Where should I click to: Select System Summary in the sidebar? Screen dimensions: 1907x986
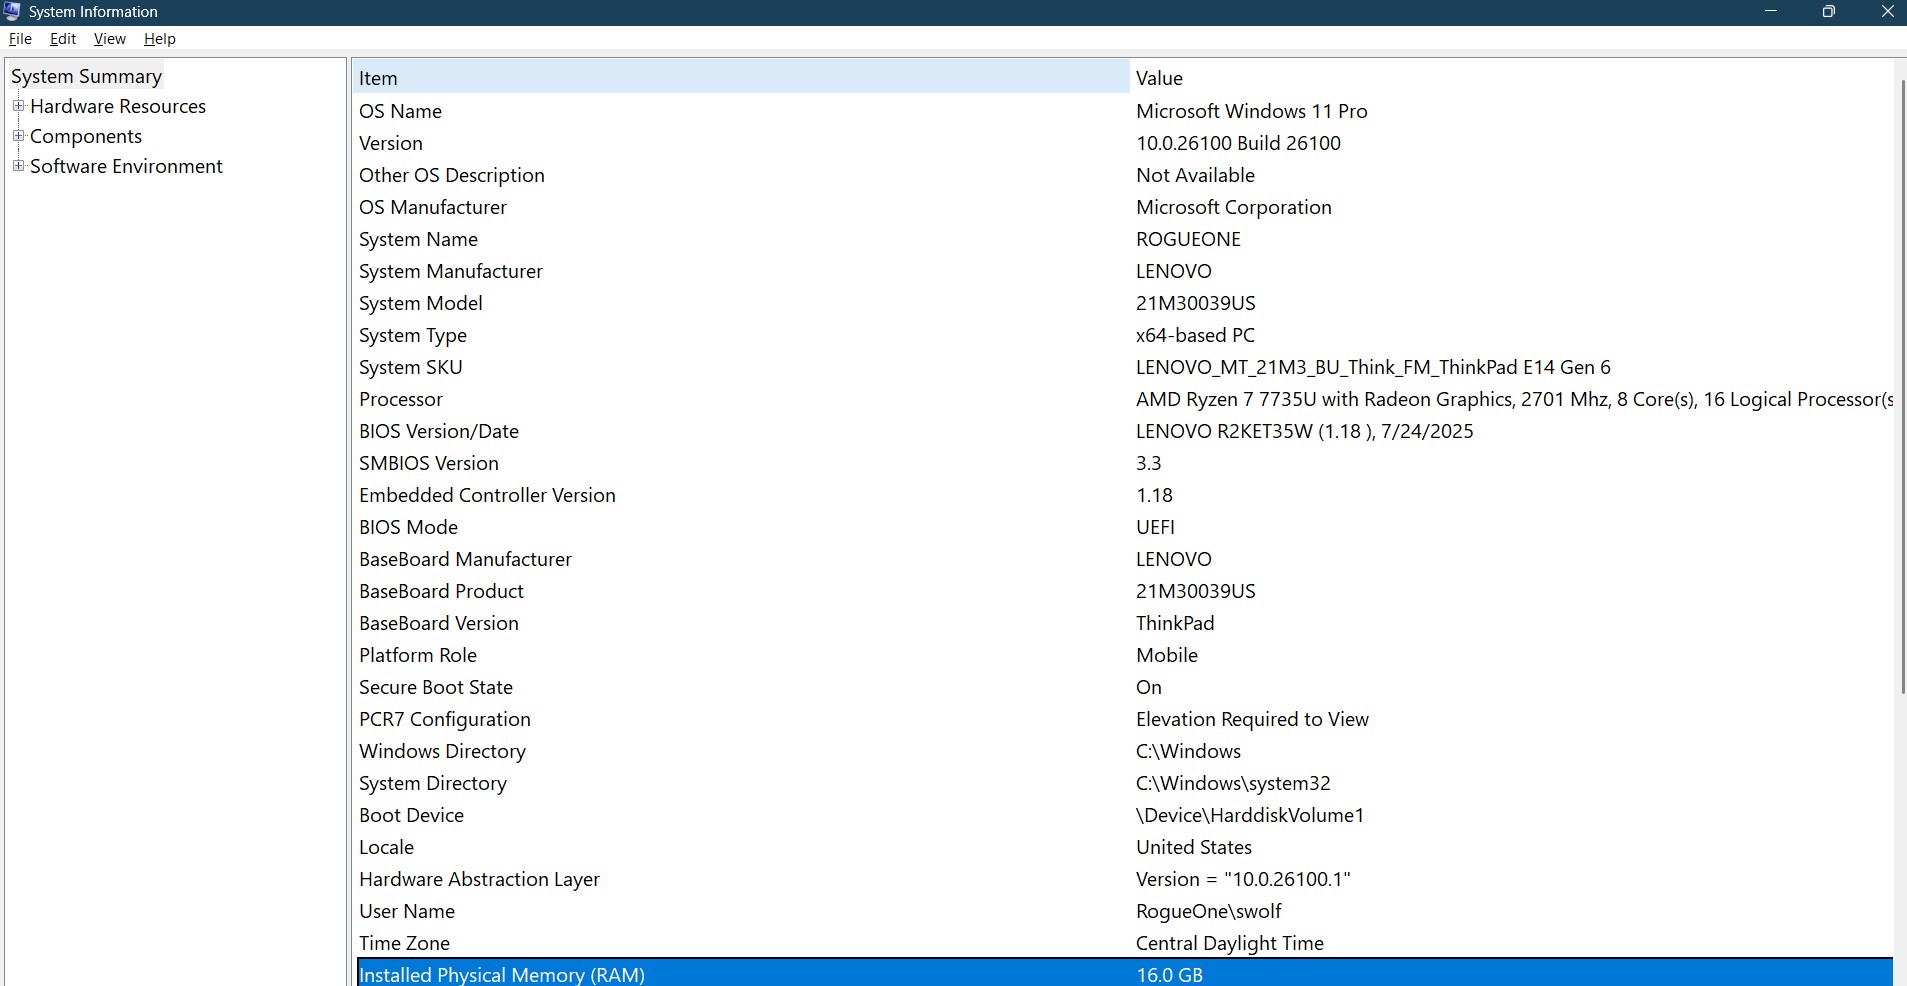(87, 75)
